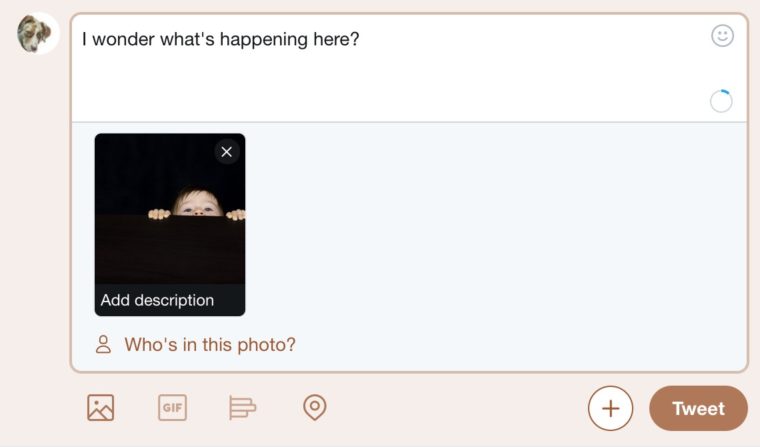Screen dimensions: 760x447
Task: Click the character count progress circle
Action: coord(721,101)
